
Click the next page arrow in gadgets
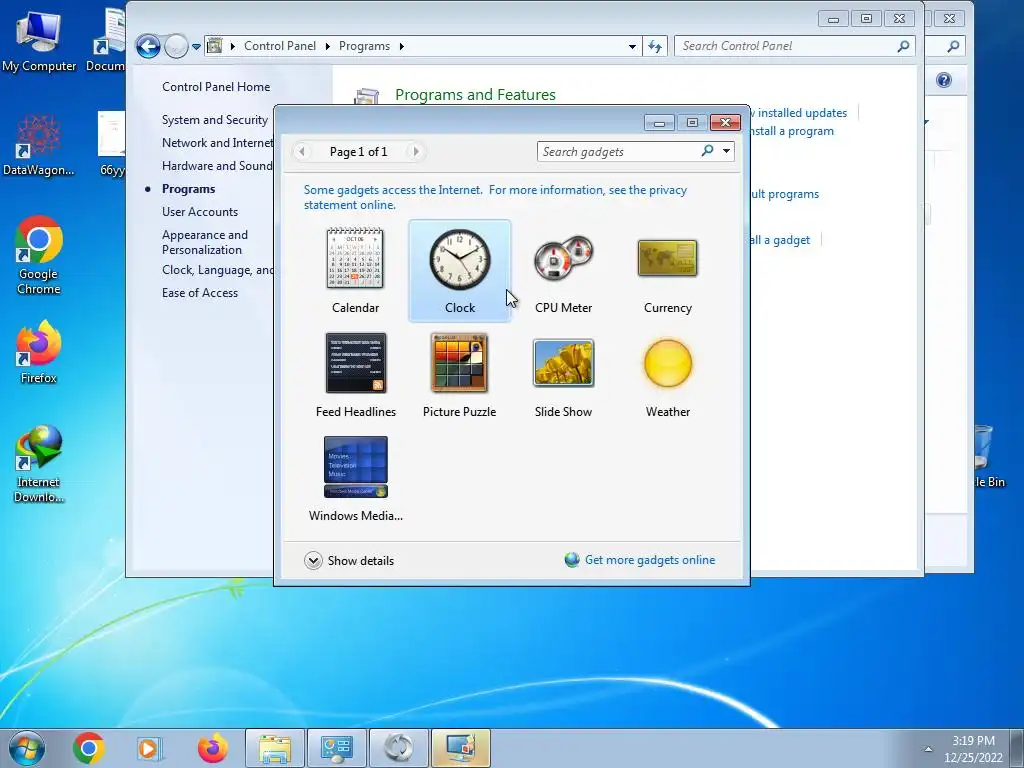tap(415, 152)
